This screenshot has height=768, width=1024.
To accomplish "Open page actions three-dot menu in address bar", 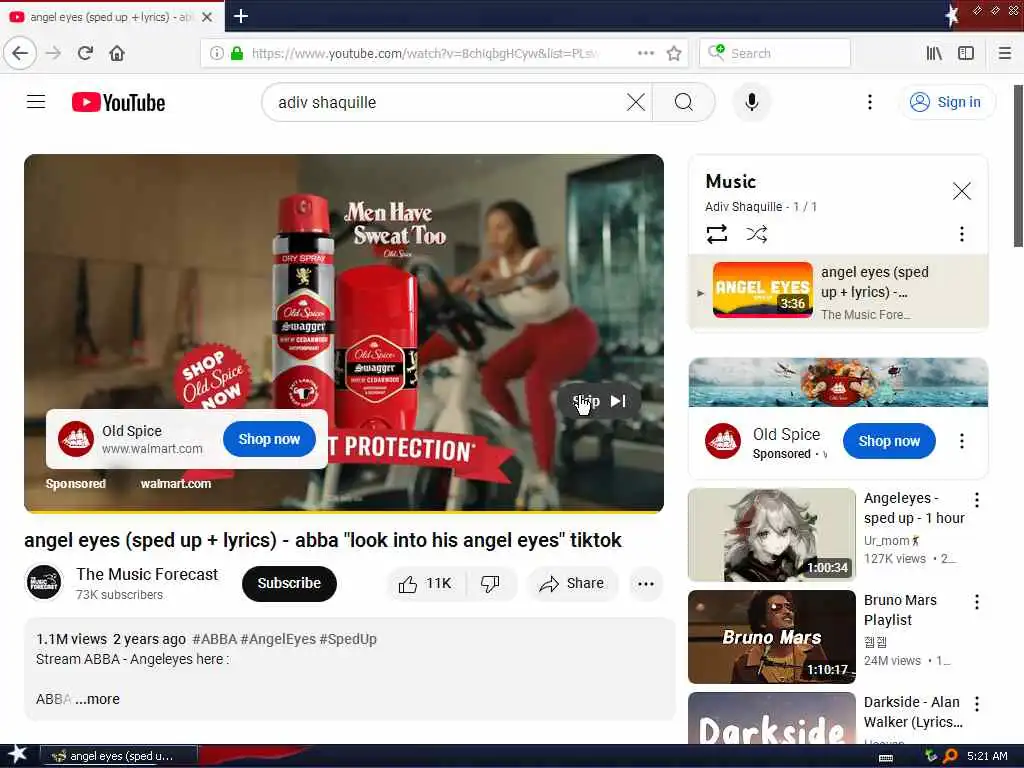I will pos(646,53).
